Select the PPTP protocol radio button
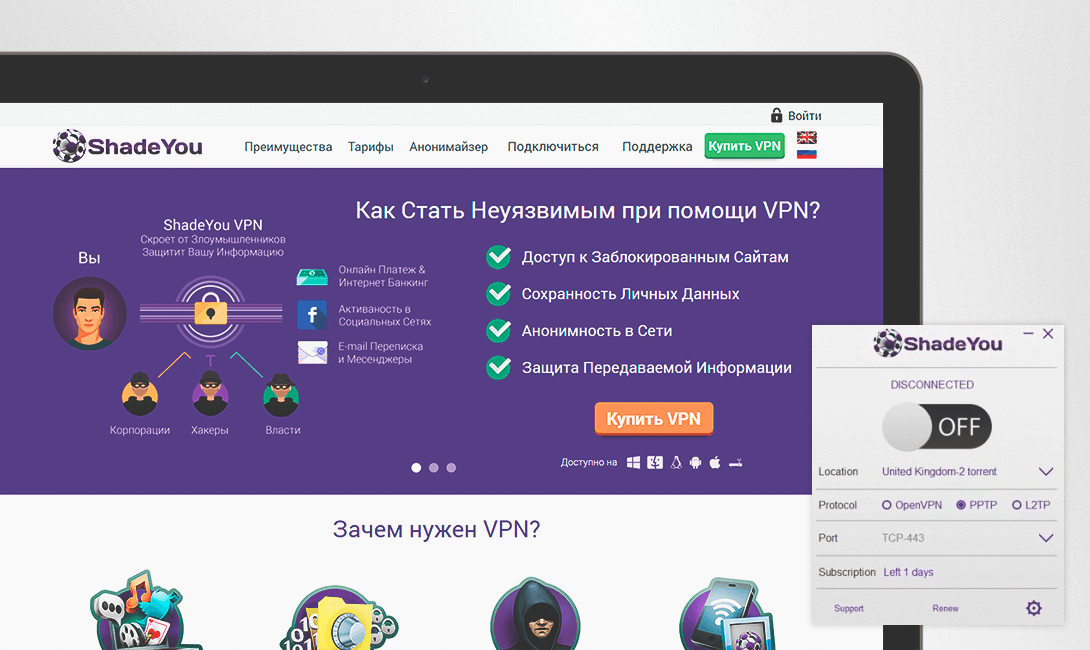Screen dimensions: 1090x650 [961, 505]
